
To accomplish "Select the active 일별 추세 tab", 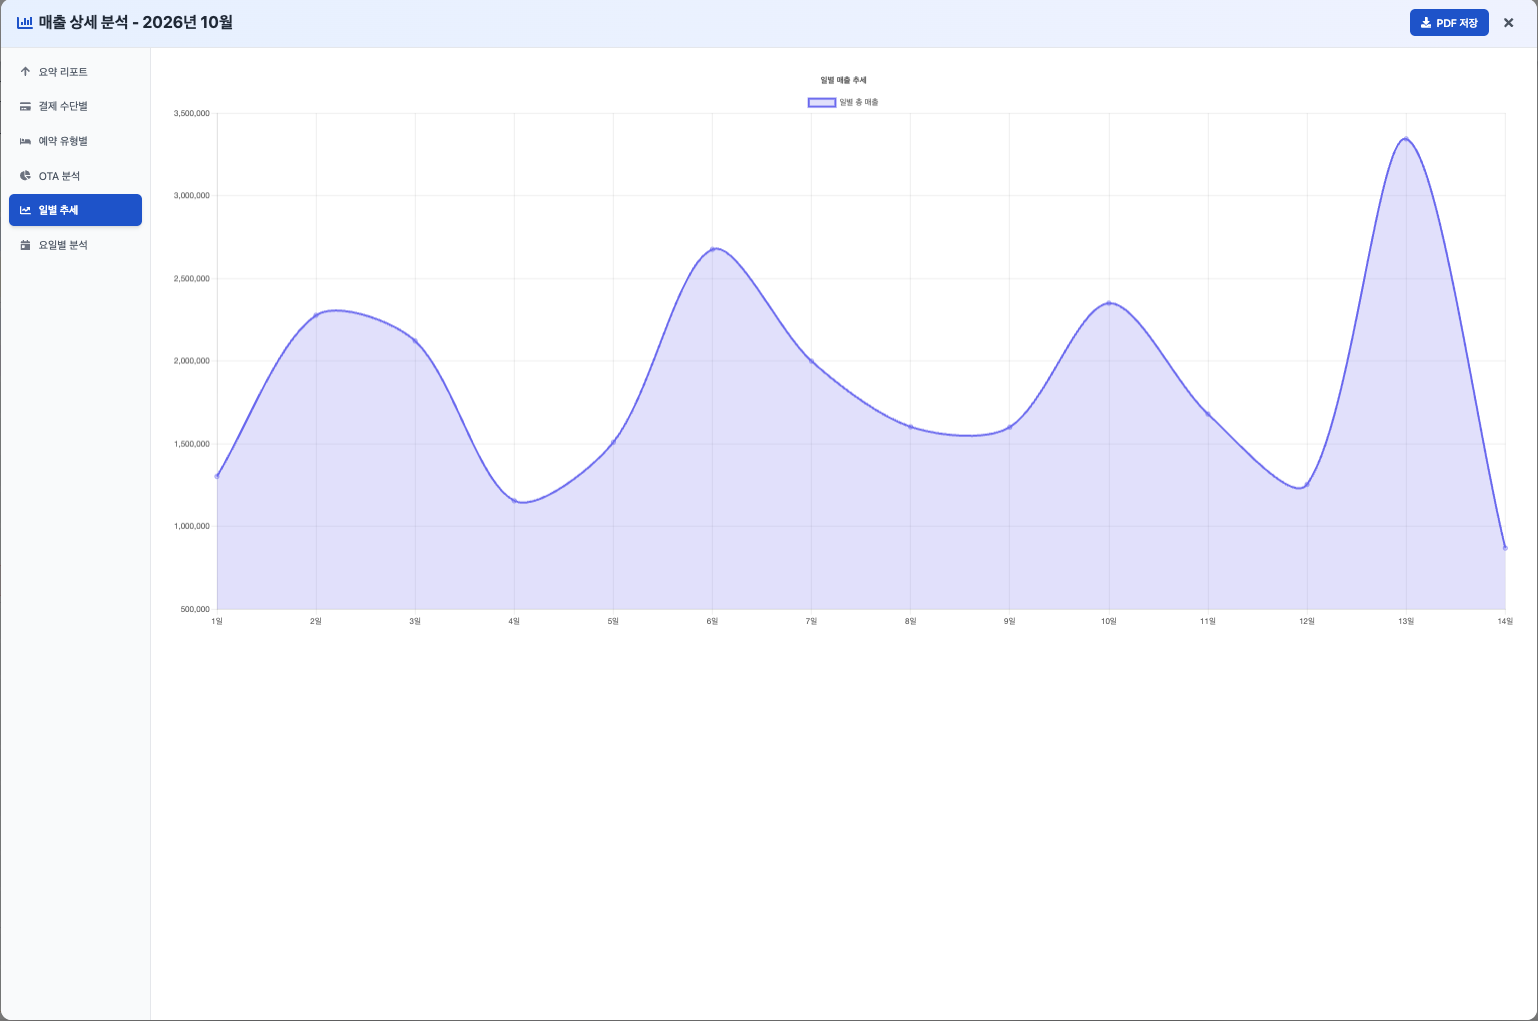I will pyautogui.click(x=75, y=210).
